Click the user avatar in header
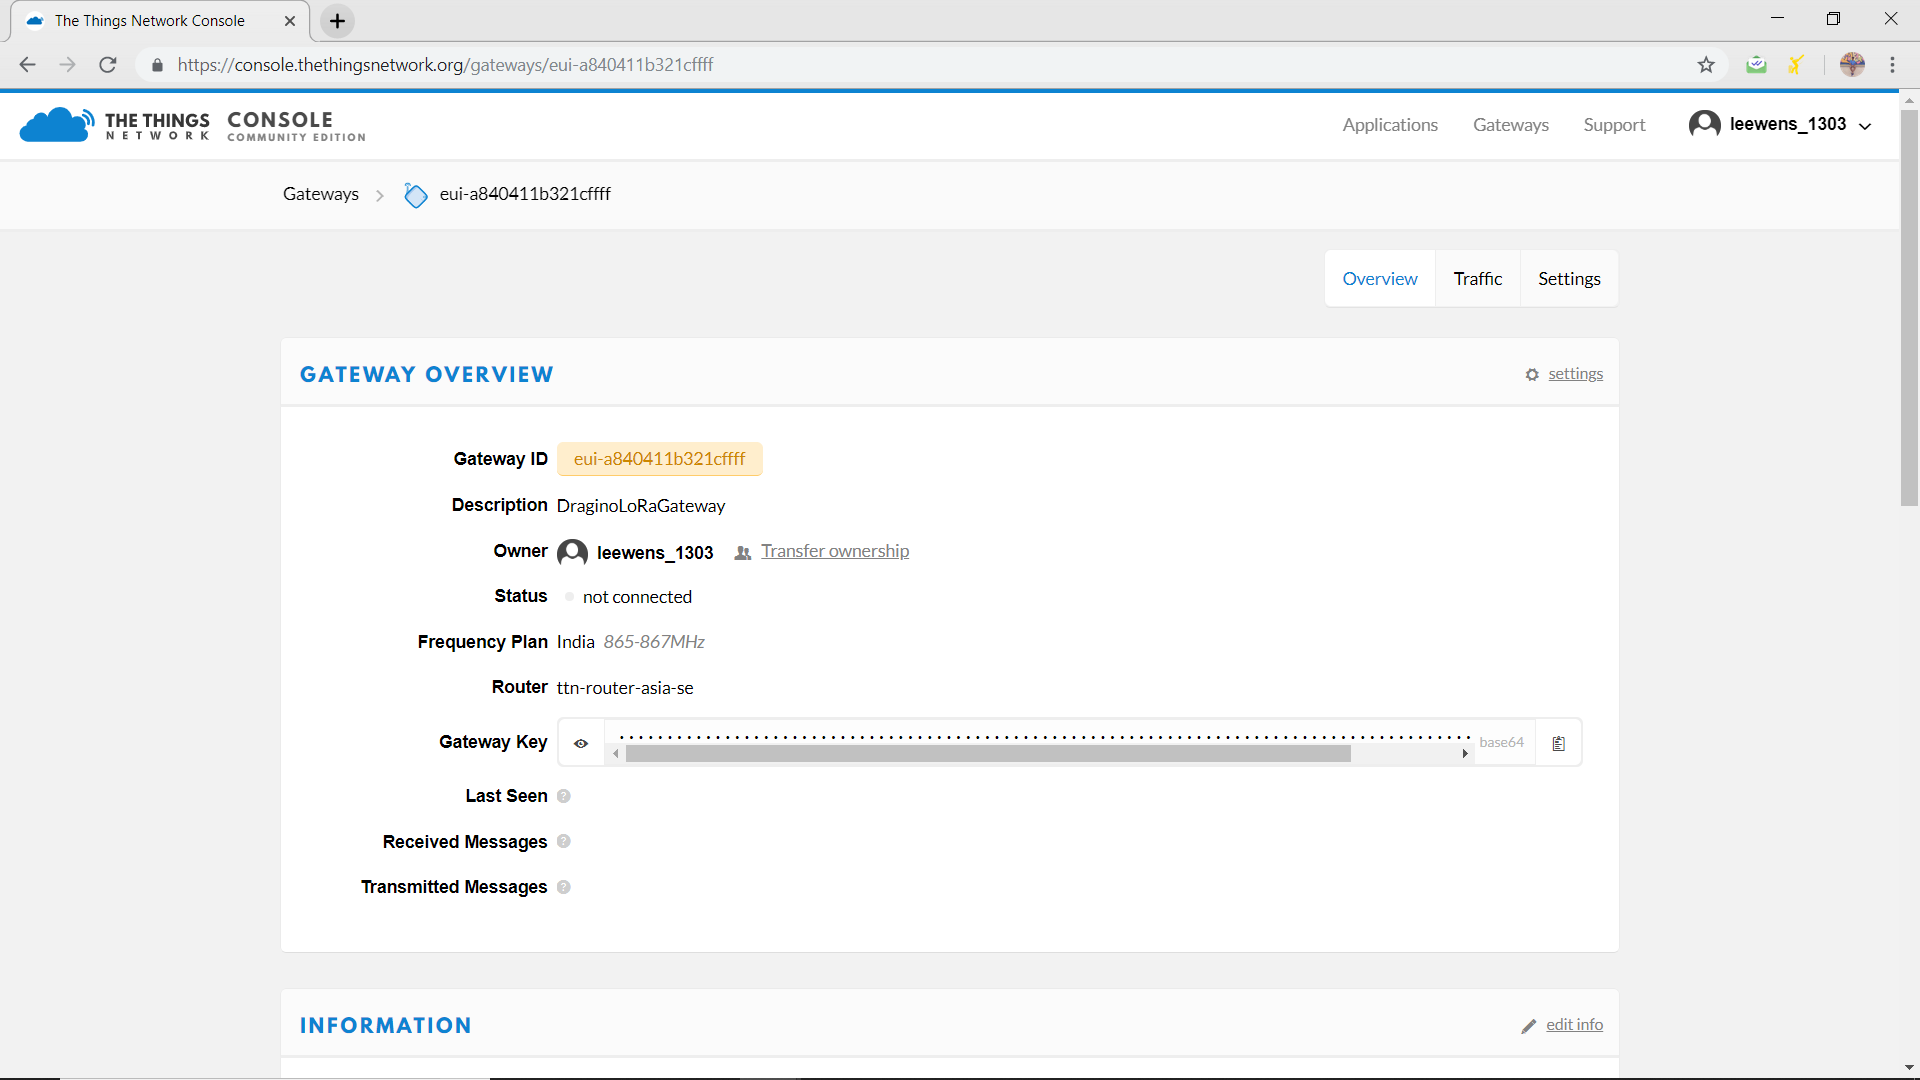Screen dimensions: 1920x1080 (1704, 124)
